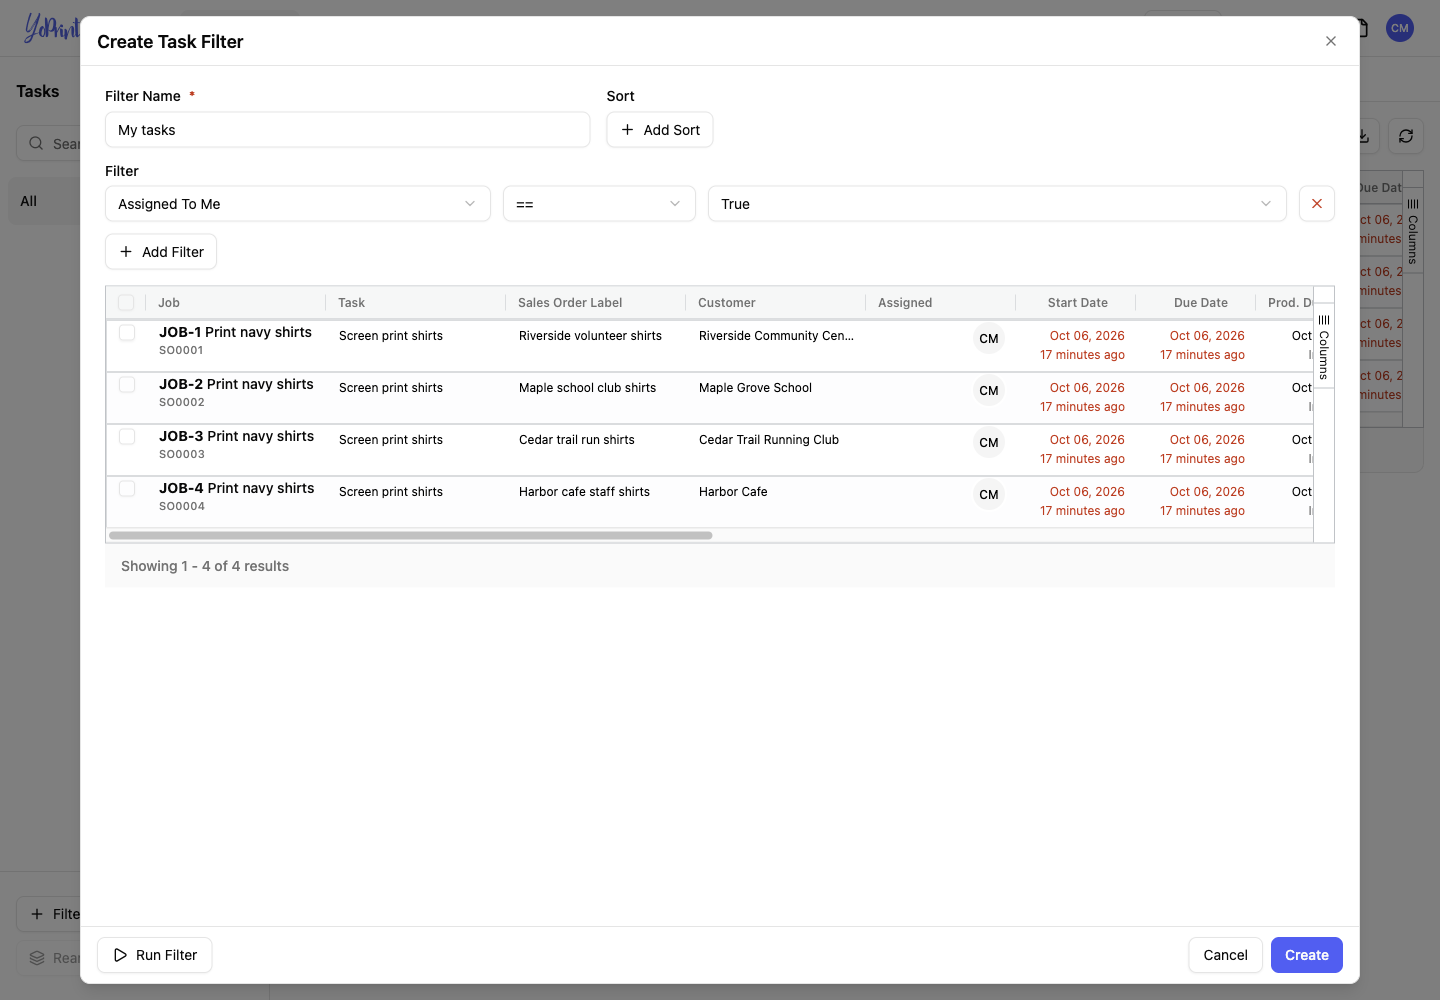Viewport: 1440px width, 1000px height.
Task: Click the Add Filter button
Action: coord(161,252)
